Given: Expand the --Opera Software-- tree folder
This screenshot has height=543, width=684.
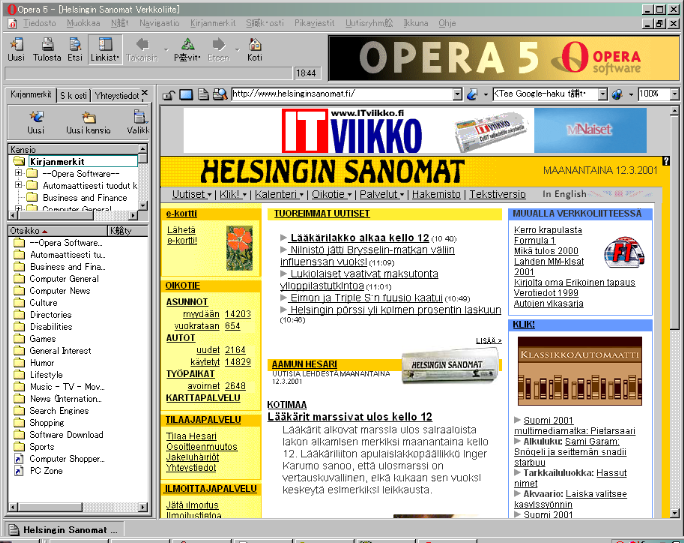Looking at the screenshot, I should (x=18, y=173).
